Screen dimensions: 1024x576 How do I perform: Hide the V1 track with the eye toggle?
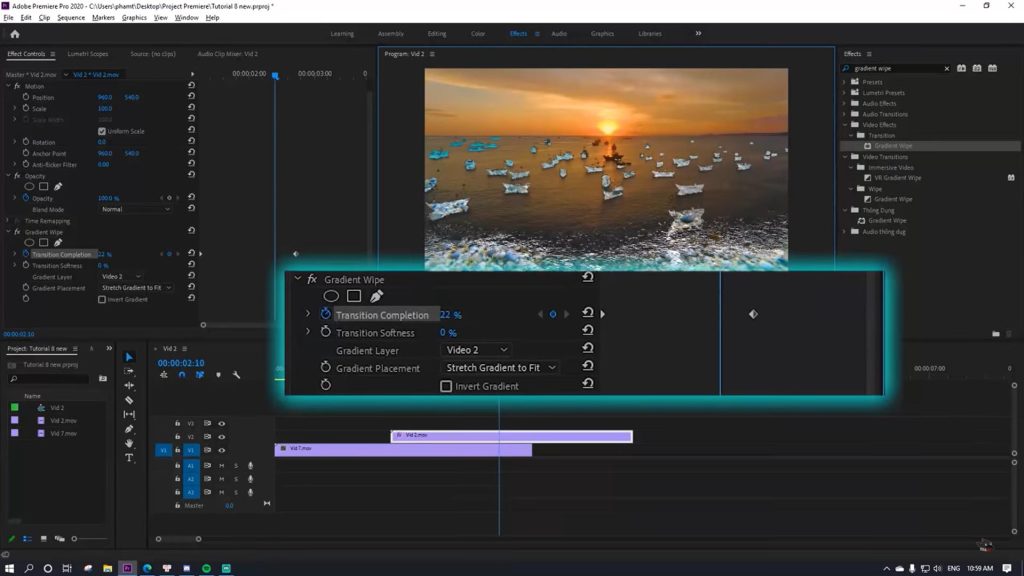pos(222,450)
